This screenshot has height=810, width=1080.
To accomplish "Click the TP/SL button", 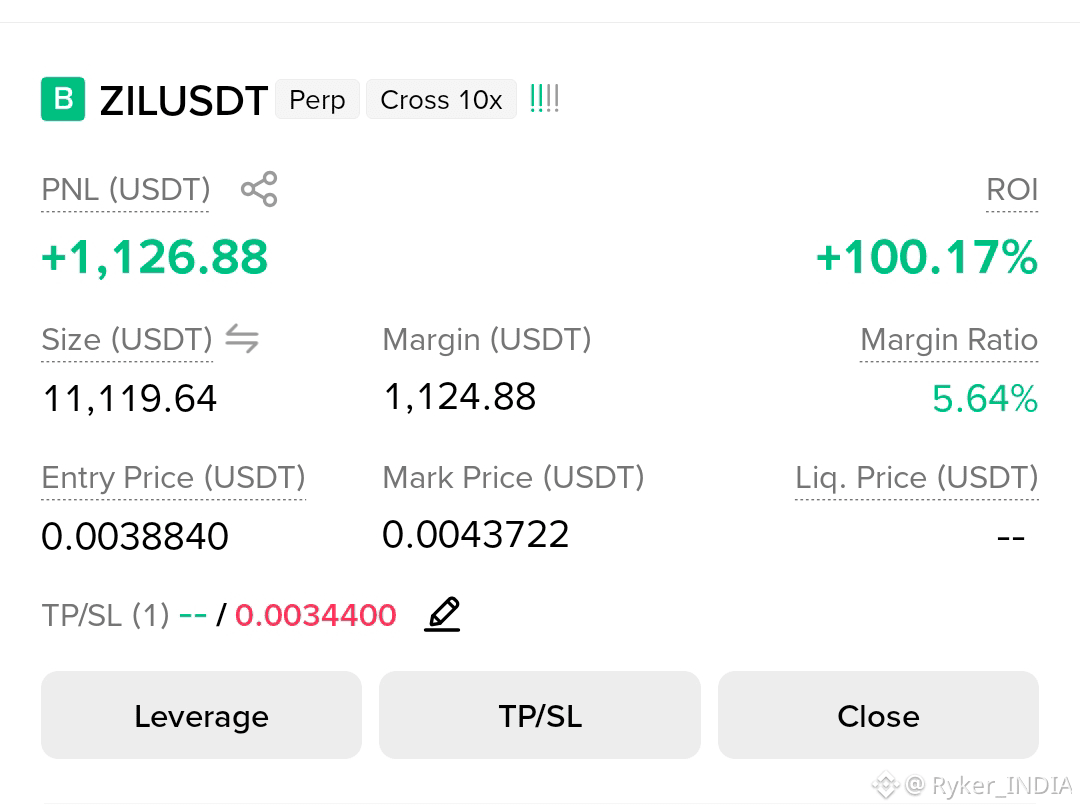I will coord(540,715).
